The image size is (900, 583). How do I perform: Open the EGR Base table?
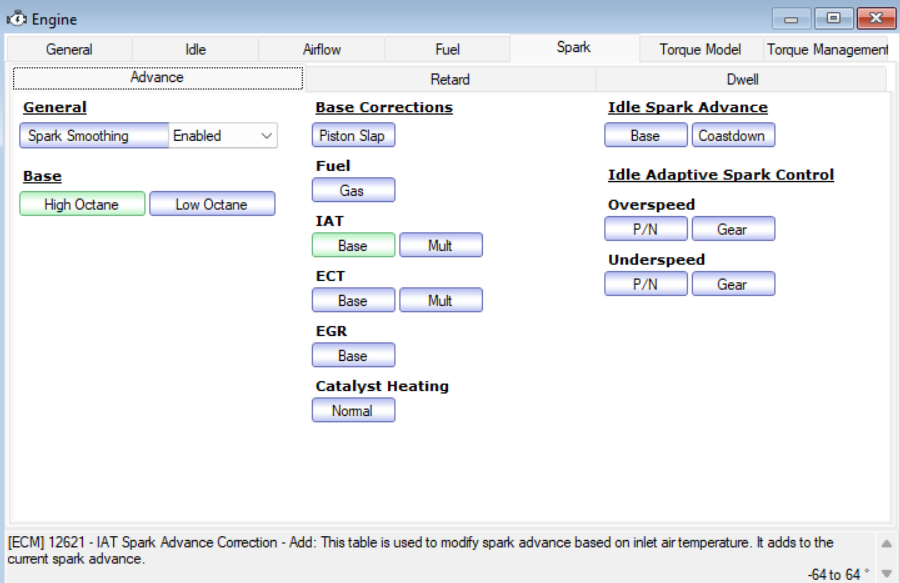353,356
